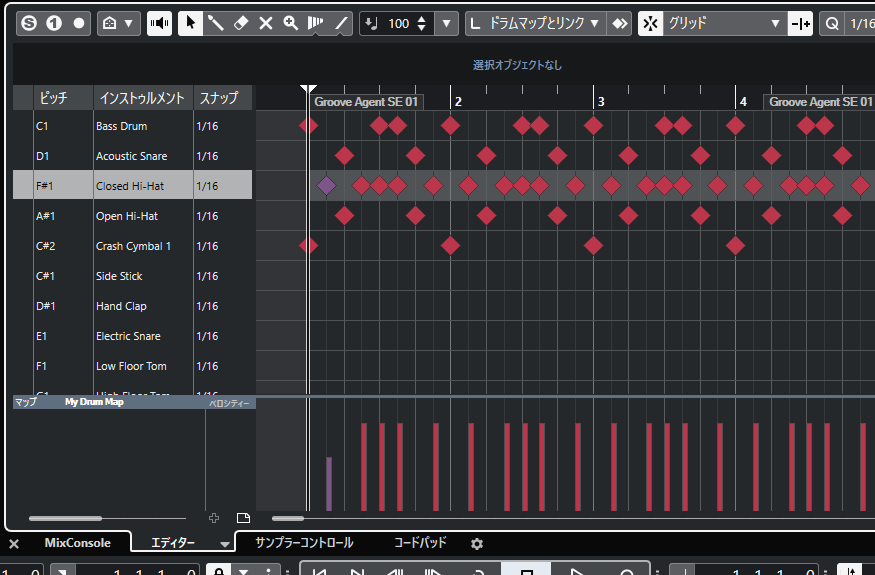Screen dimensions: 875x575
Task: Select the Drumstick tool
Action: pyautogui.click(x=215, y=23)
